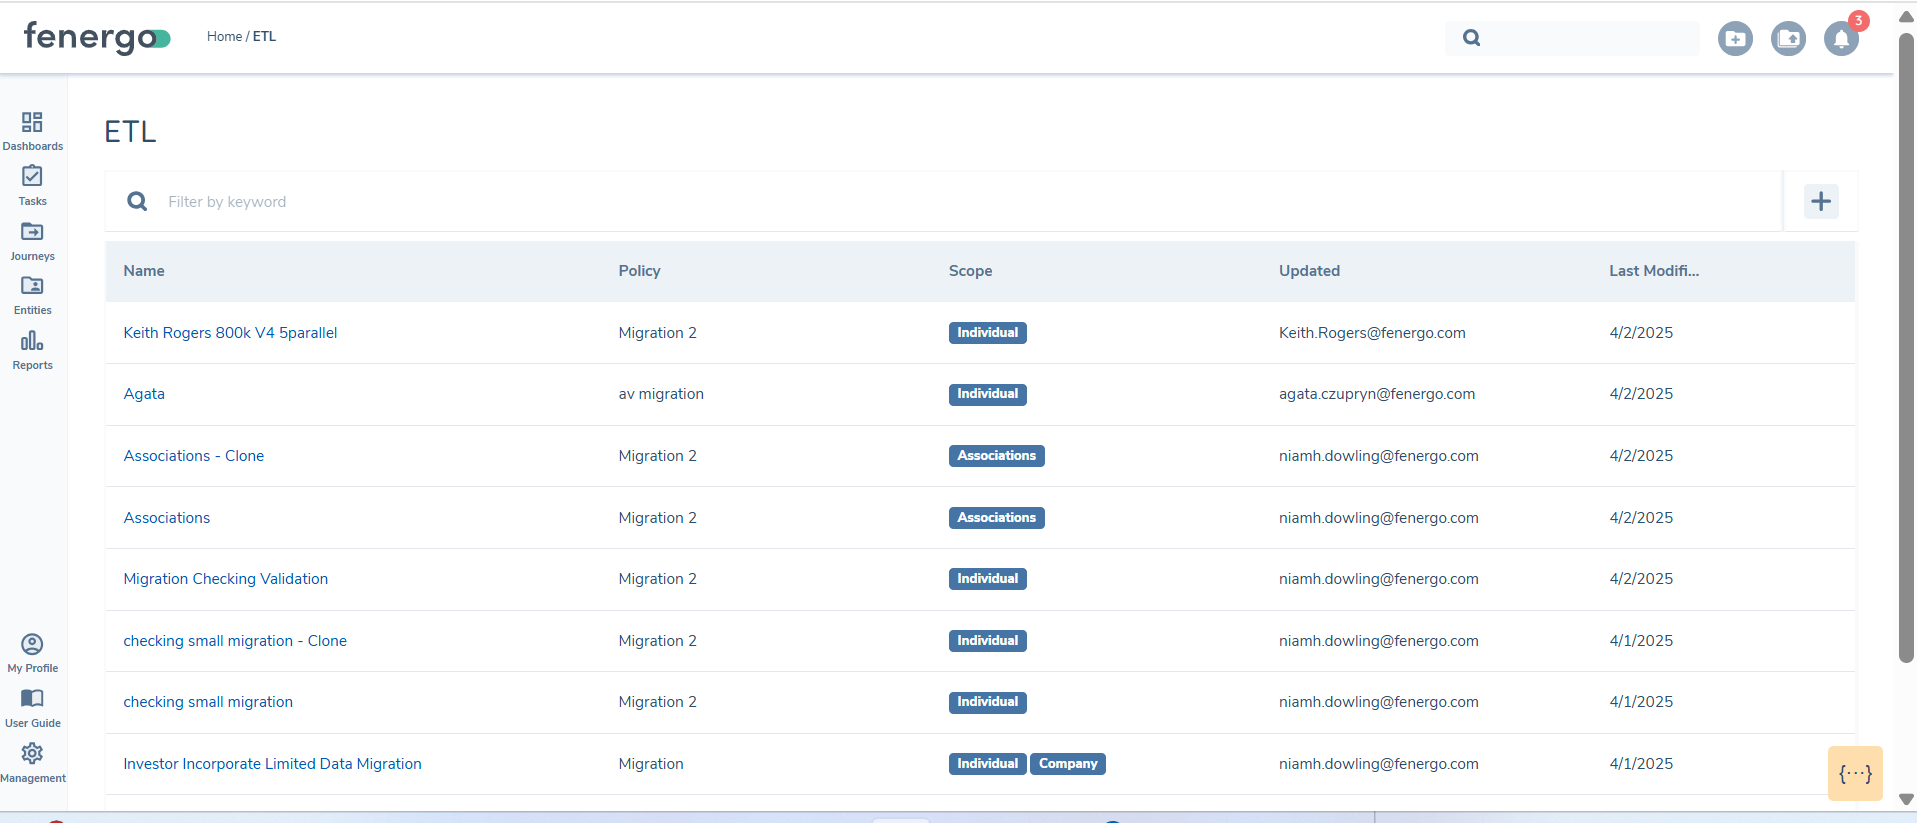
Task: Click the page scroll down arrow
Action: 1906,799
